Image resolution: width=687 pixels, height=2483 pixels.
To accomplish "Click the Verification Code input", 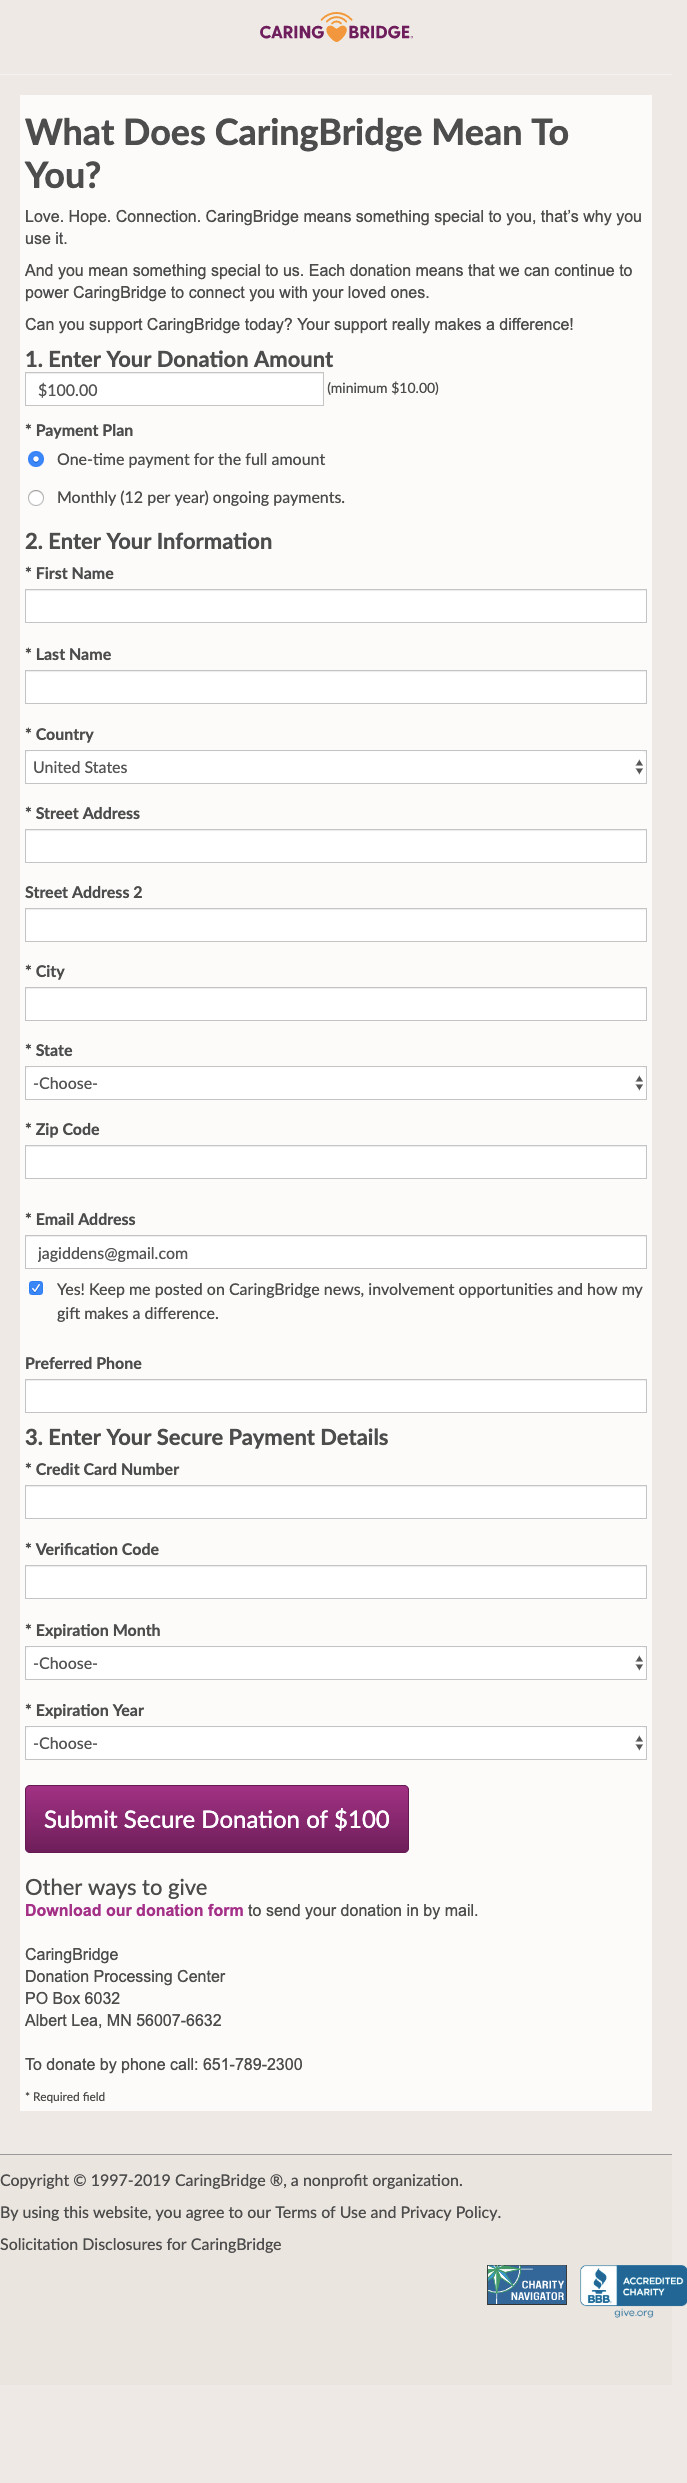I will [335, 1582].
